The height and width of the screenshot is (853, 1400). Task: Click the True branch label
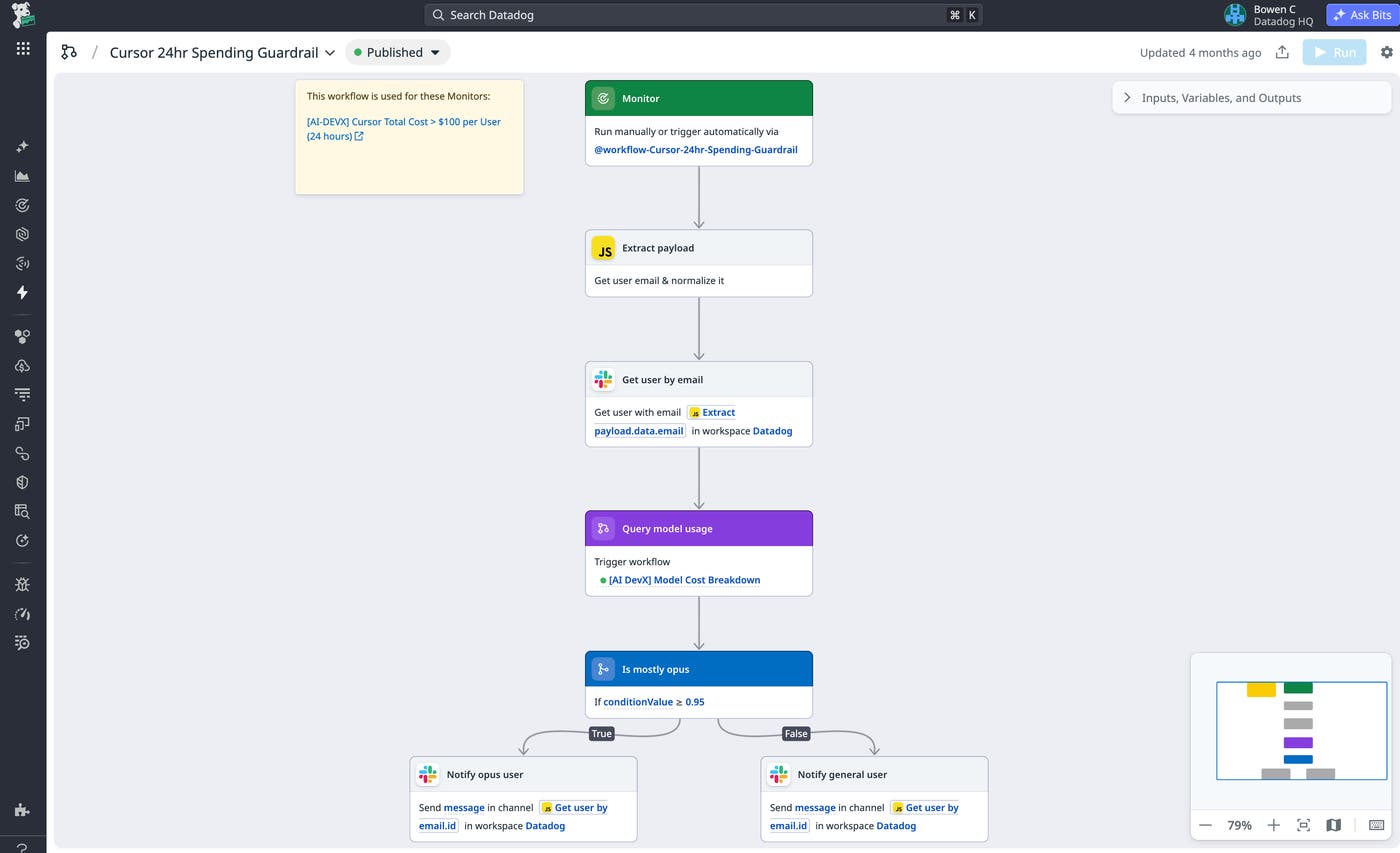pos(601,734)
